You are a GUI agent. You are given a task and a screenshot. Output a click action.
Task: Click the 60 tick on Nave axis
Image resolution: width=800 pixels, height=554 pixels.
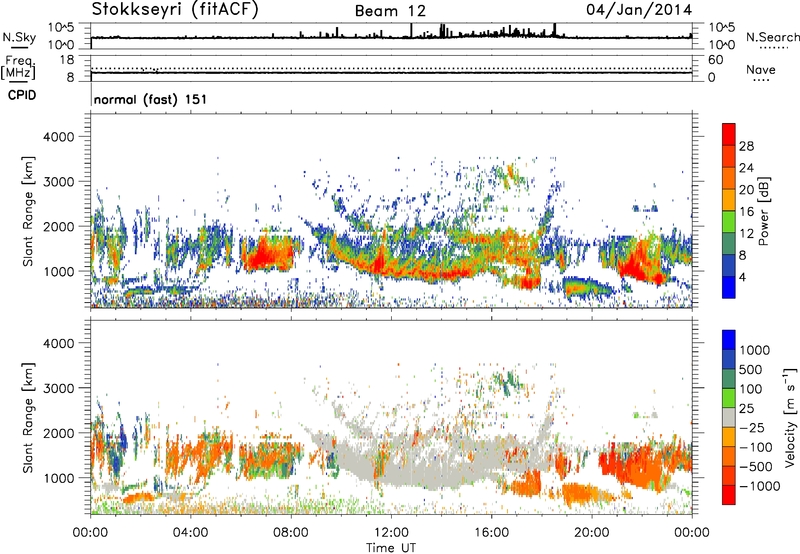click(715, 60)
